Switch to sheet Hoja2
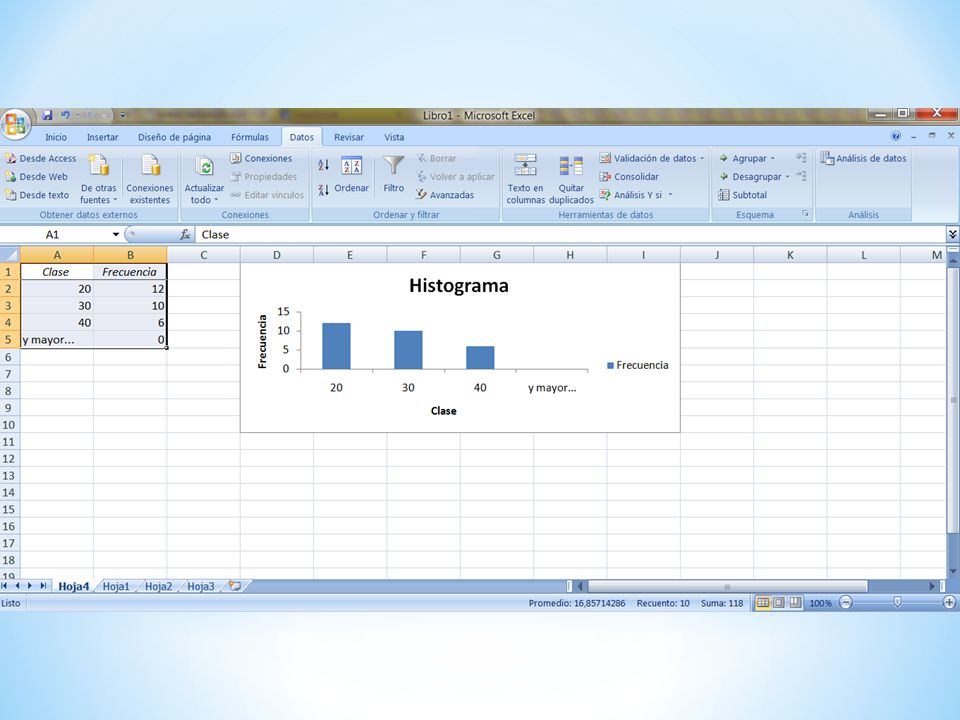Screen dimensions: 960x720 pyautogui.click(x=159, y=587)
